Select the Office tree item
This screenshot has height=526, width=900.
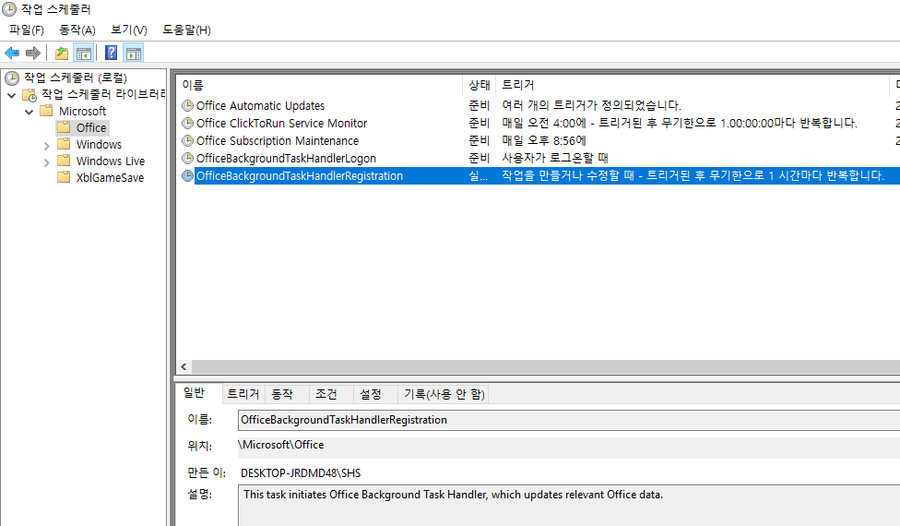pyautogui.click(x=91, y=127)
